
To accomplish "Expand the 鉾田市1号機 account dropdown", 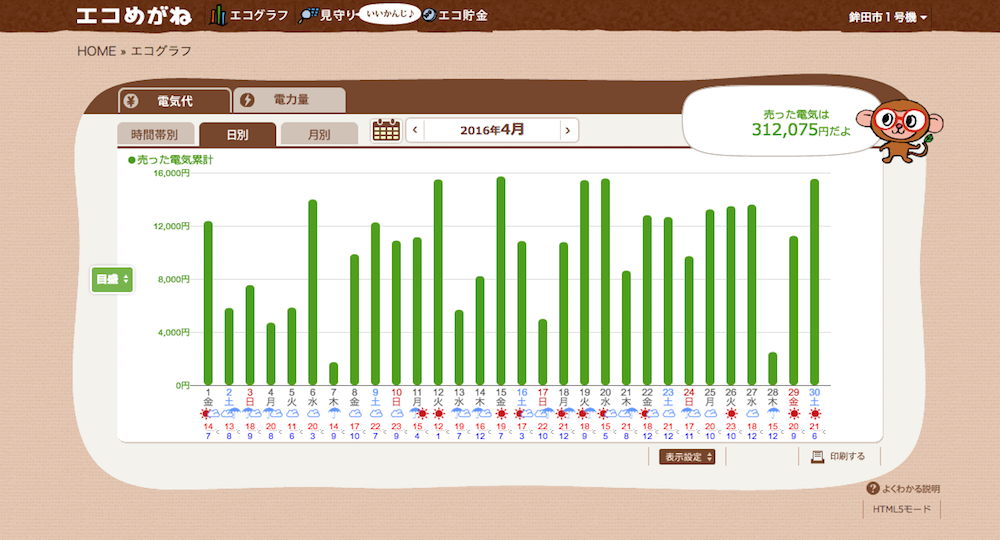I will pyautogui.click(x=888, y=18).
